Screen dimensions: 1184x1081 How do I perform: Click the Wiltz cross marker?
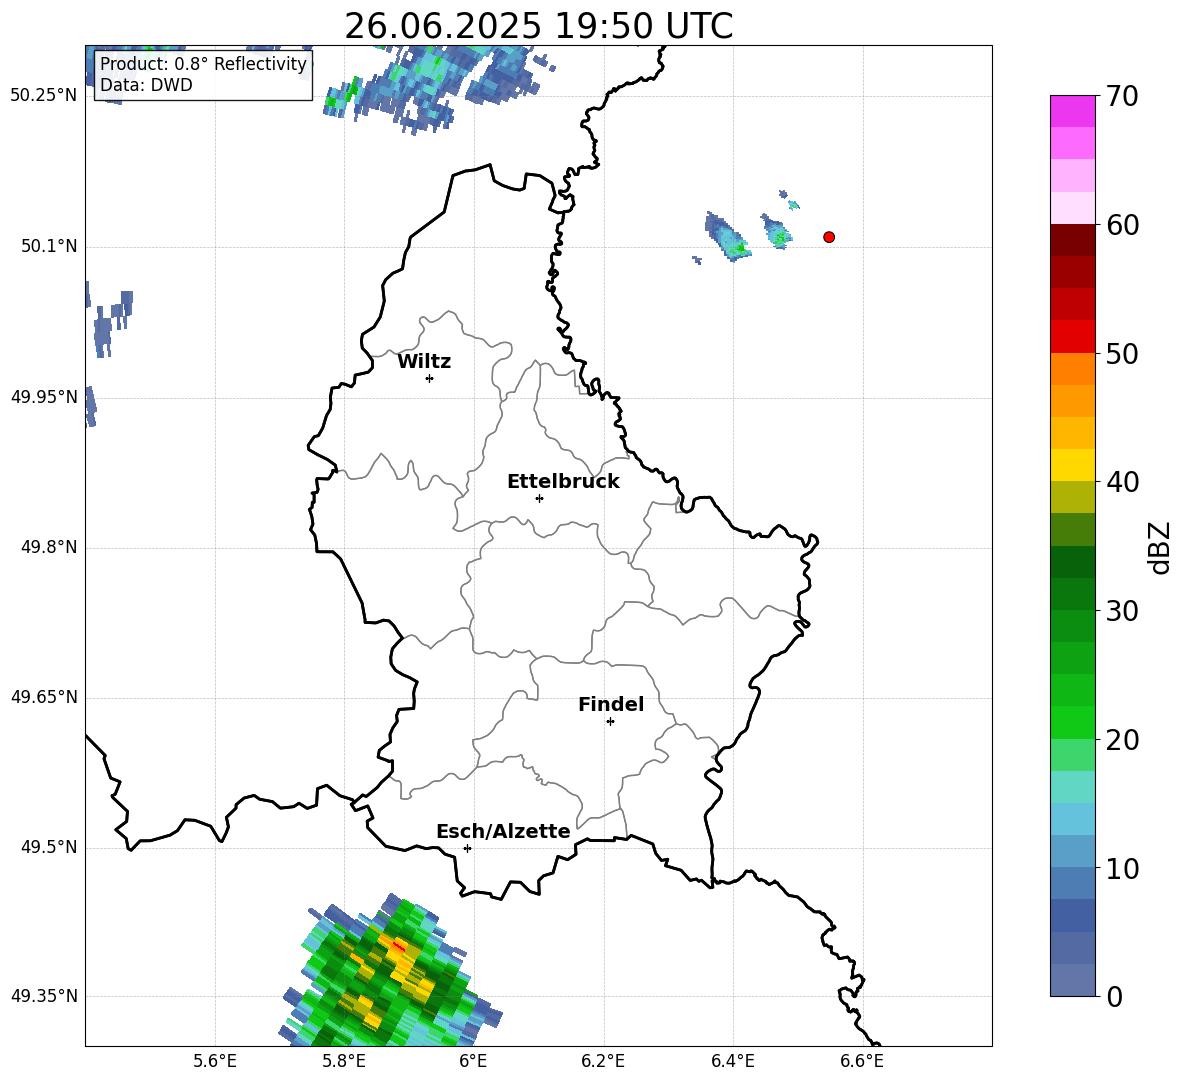(430, 378)
